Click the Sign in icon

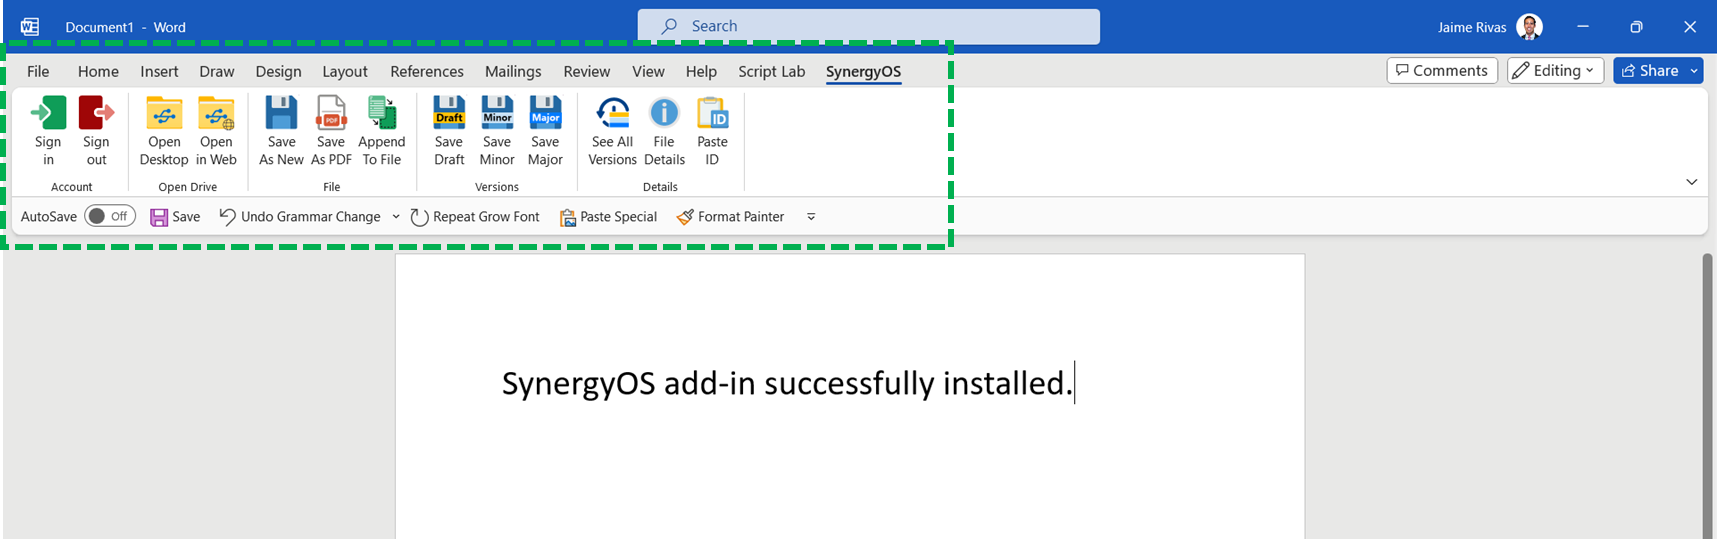tap(48, 113)
